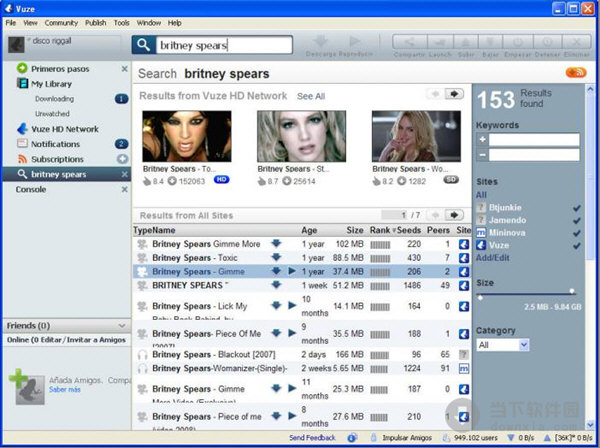The height and width of the screenshot is (448, 600).
Task: Collapse the Friends panel chevron
Action: 122,326
